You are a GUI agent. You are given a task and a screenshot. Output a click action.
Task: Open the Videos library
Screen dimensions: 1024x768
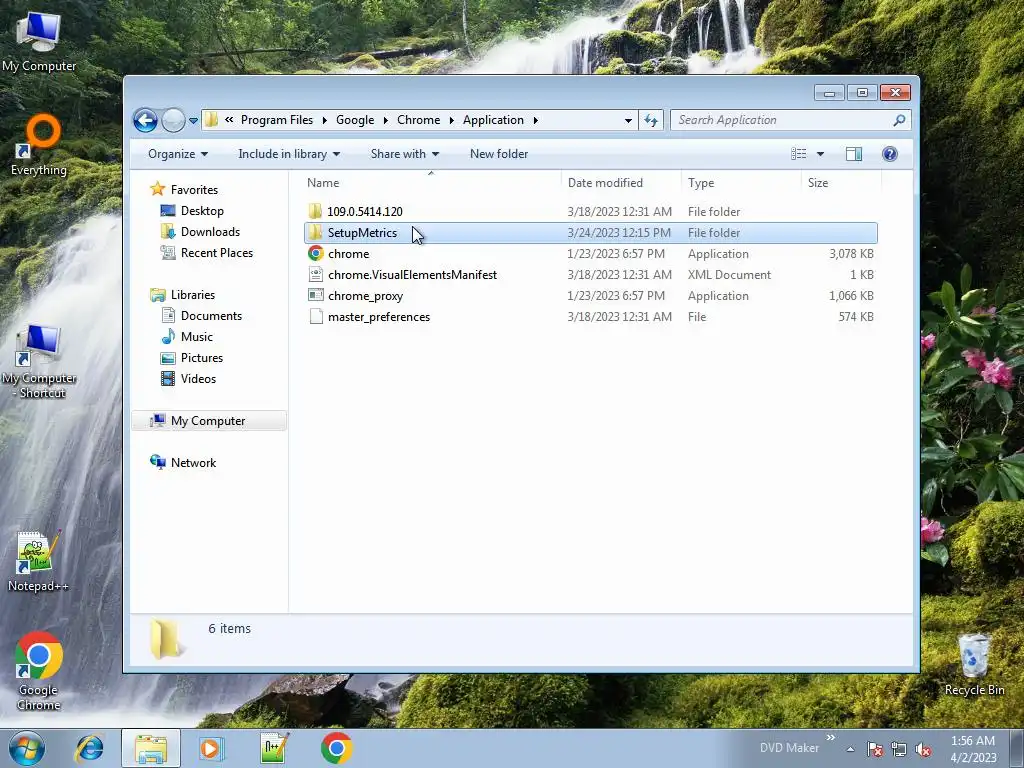click(x=198, y=379)
